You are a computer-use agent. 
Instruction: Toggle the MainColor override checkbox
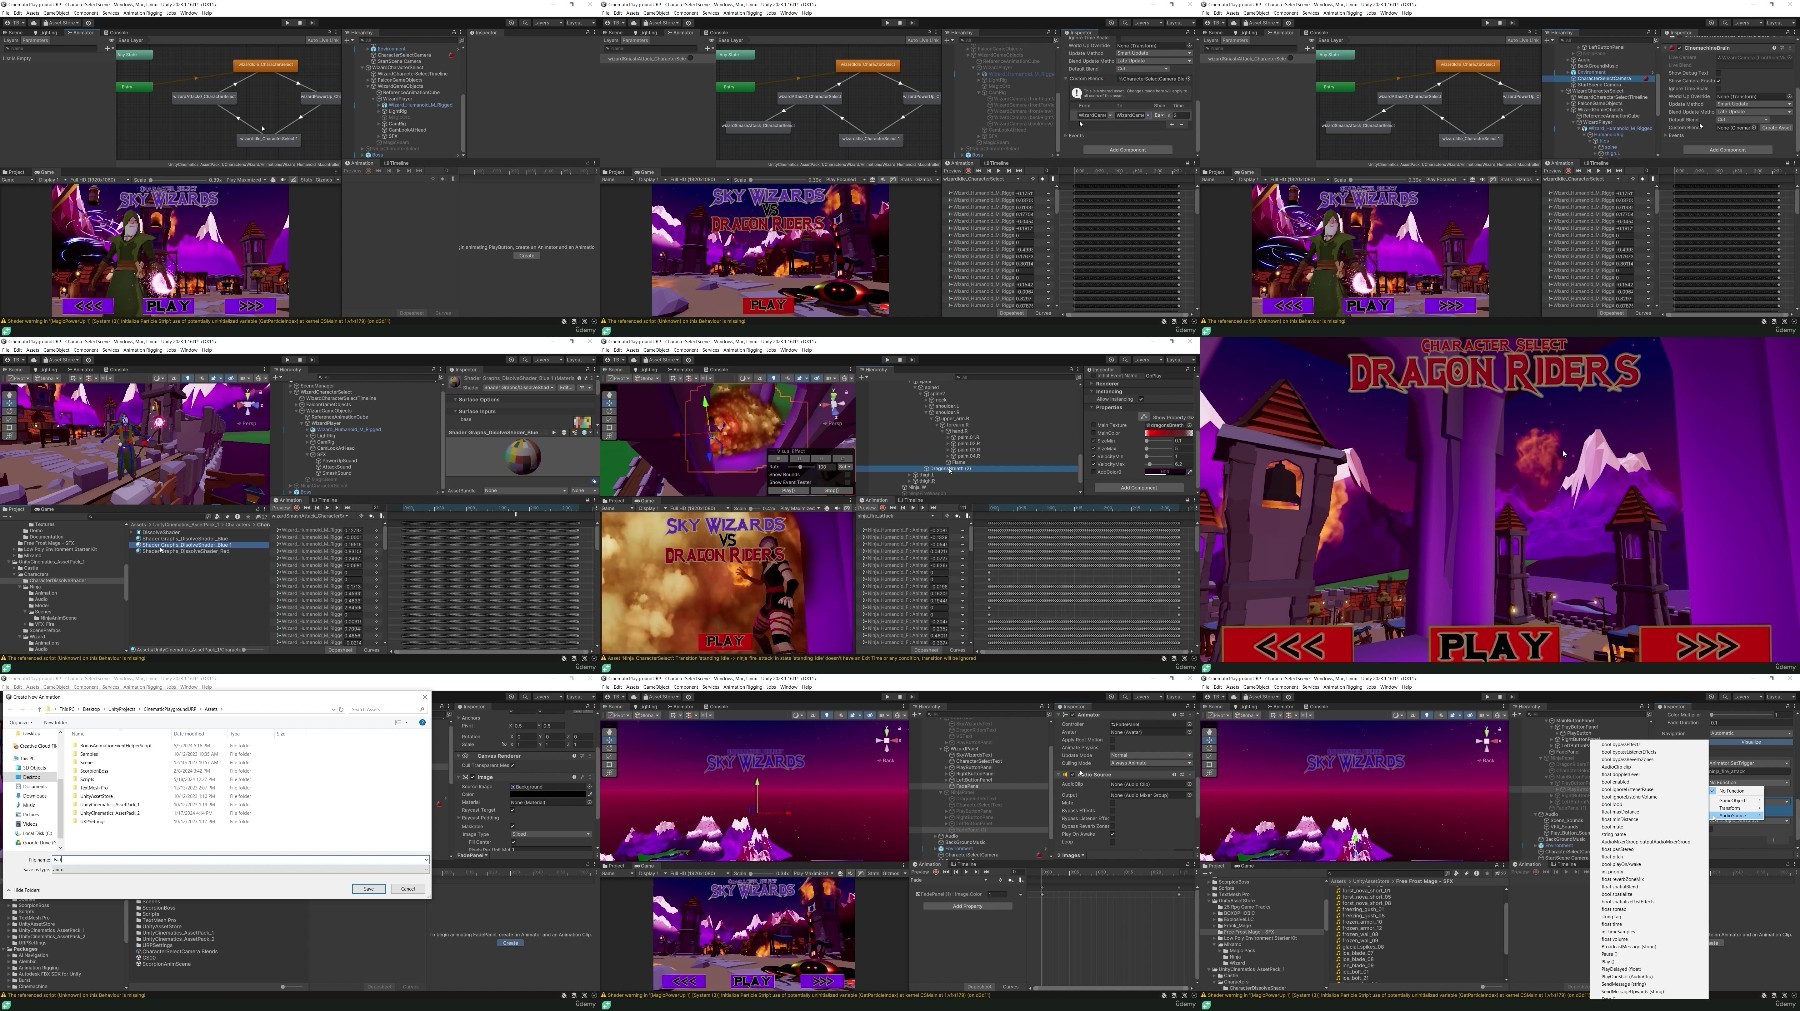[x=1094, y=433]
